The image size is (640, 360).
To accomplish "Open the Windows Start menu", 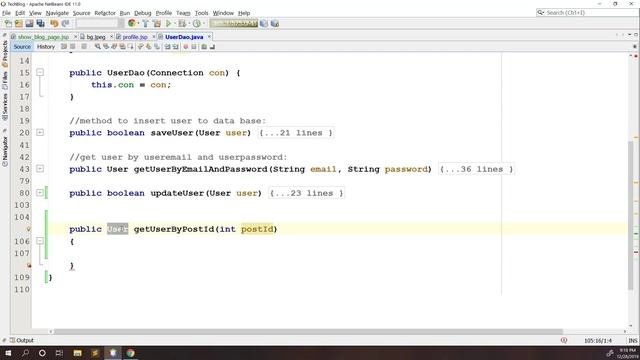I will tap(8, 353).
